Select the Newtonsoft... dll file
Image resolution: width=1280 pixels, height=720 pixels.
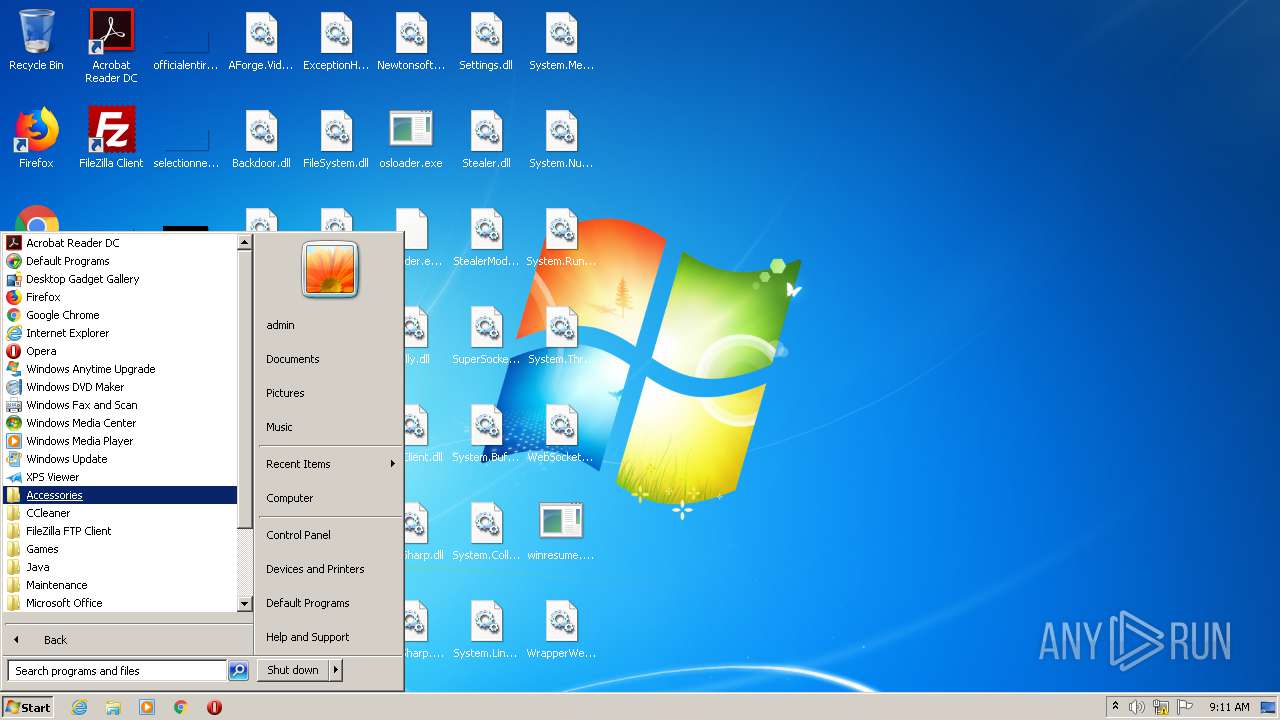[411, 42]
